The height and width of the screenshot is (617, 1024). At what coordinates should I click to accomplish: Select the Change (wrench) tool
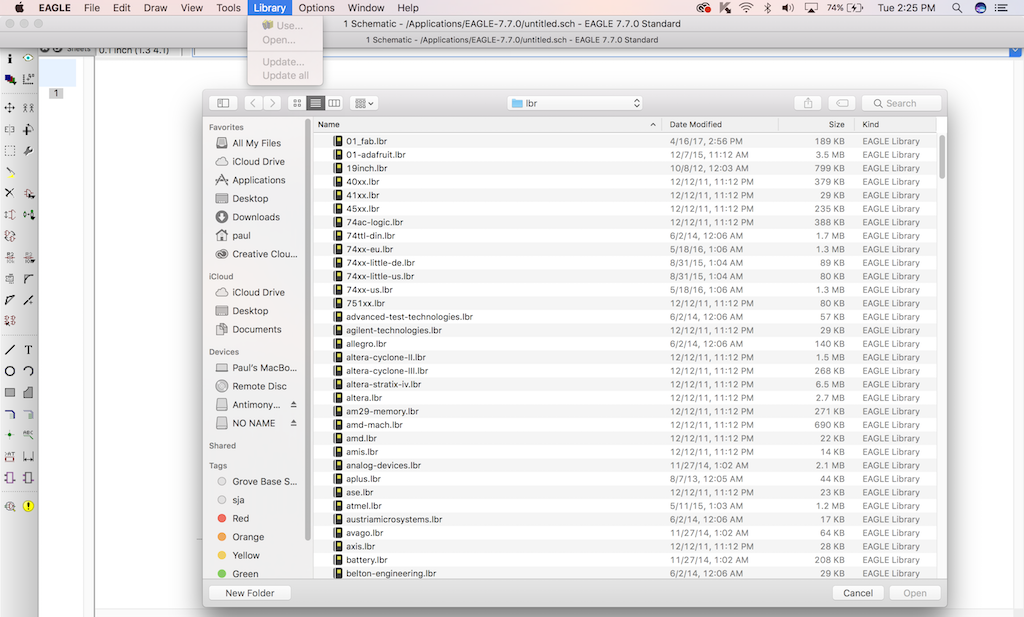pyautogui.click(x=28, y=151)
